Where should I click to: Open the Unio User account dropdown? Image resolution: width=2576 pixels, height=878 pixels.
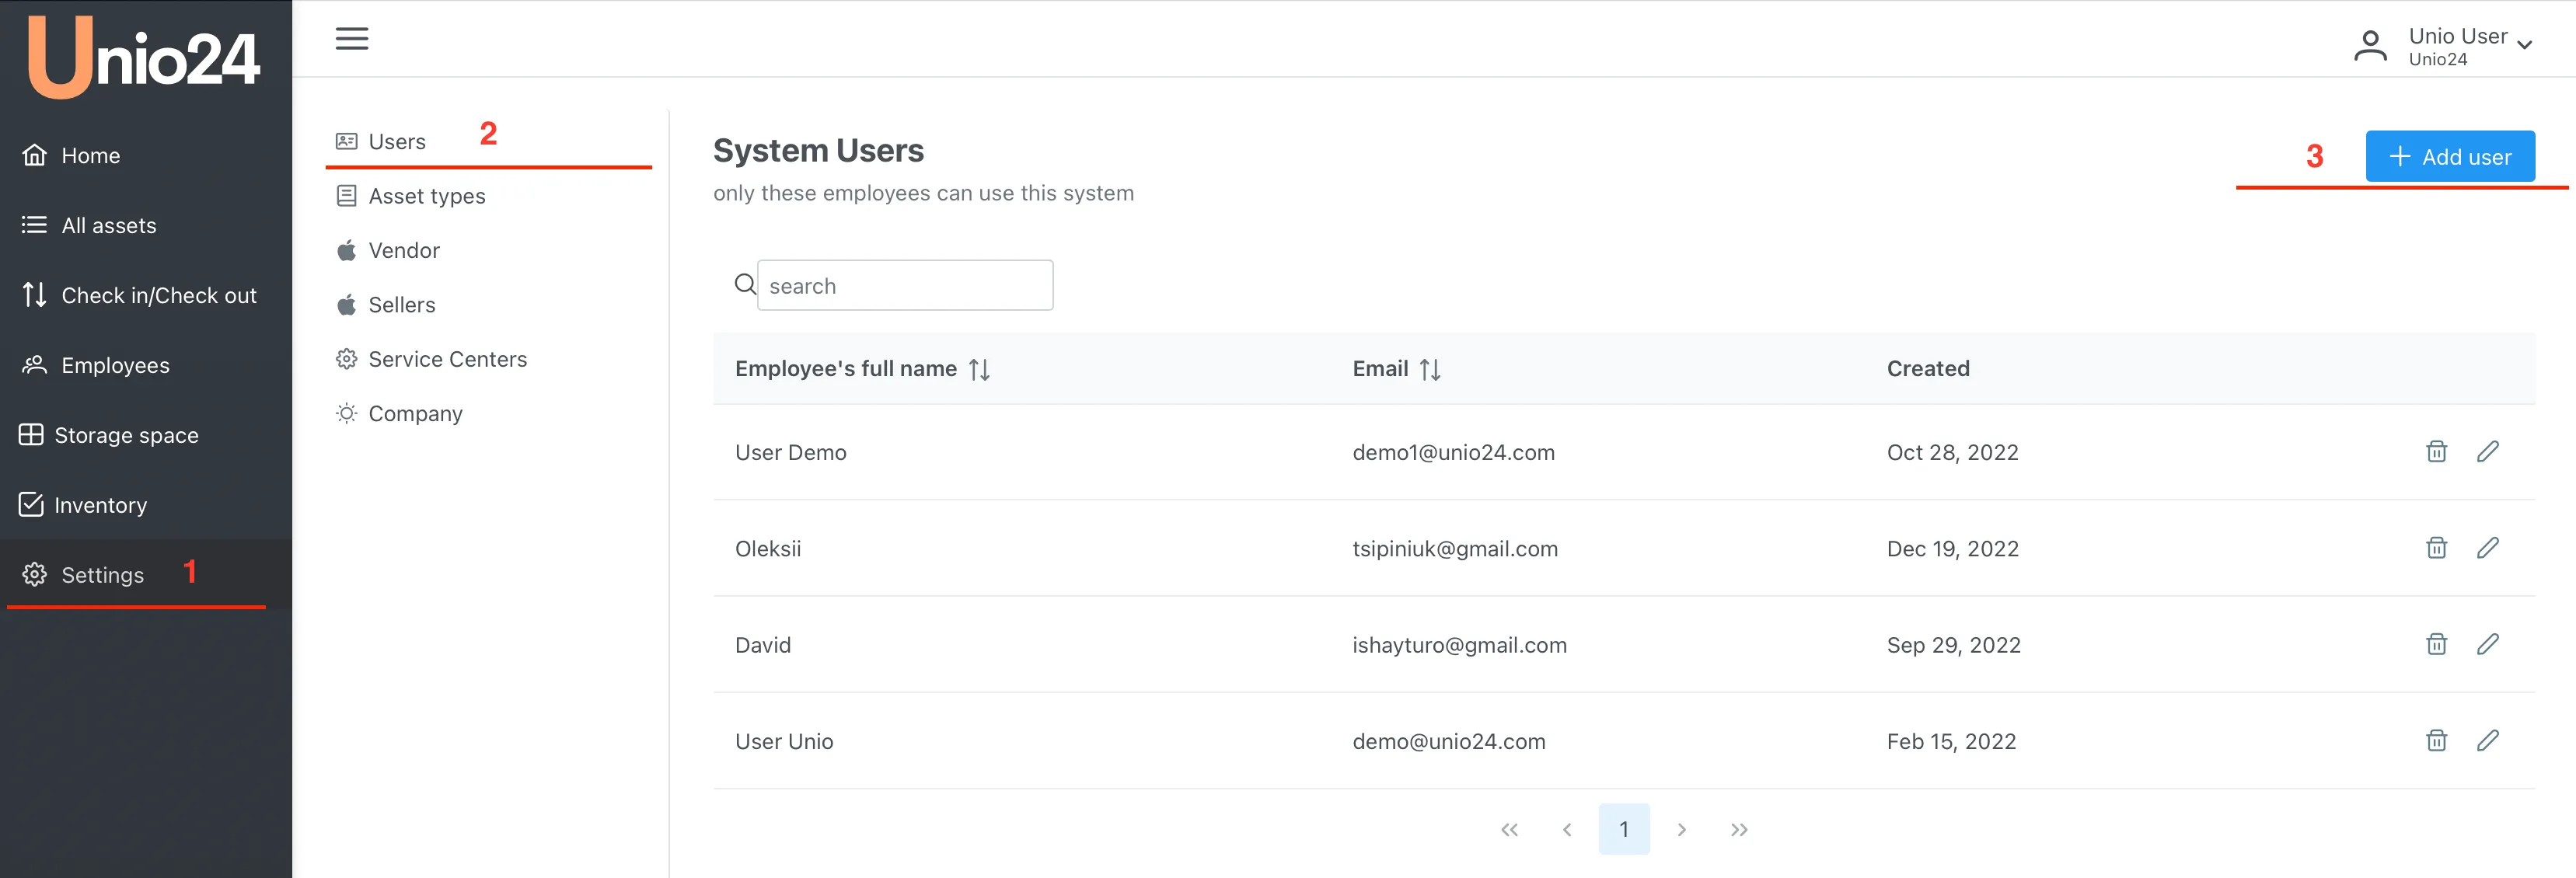click(x=2523, y=45)
